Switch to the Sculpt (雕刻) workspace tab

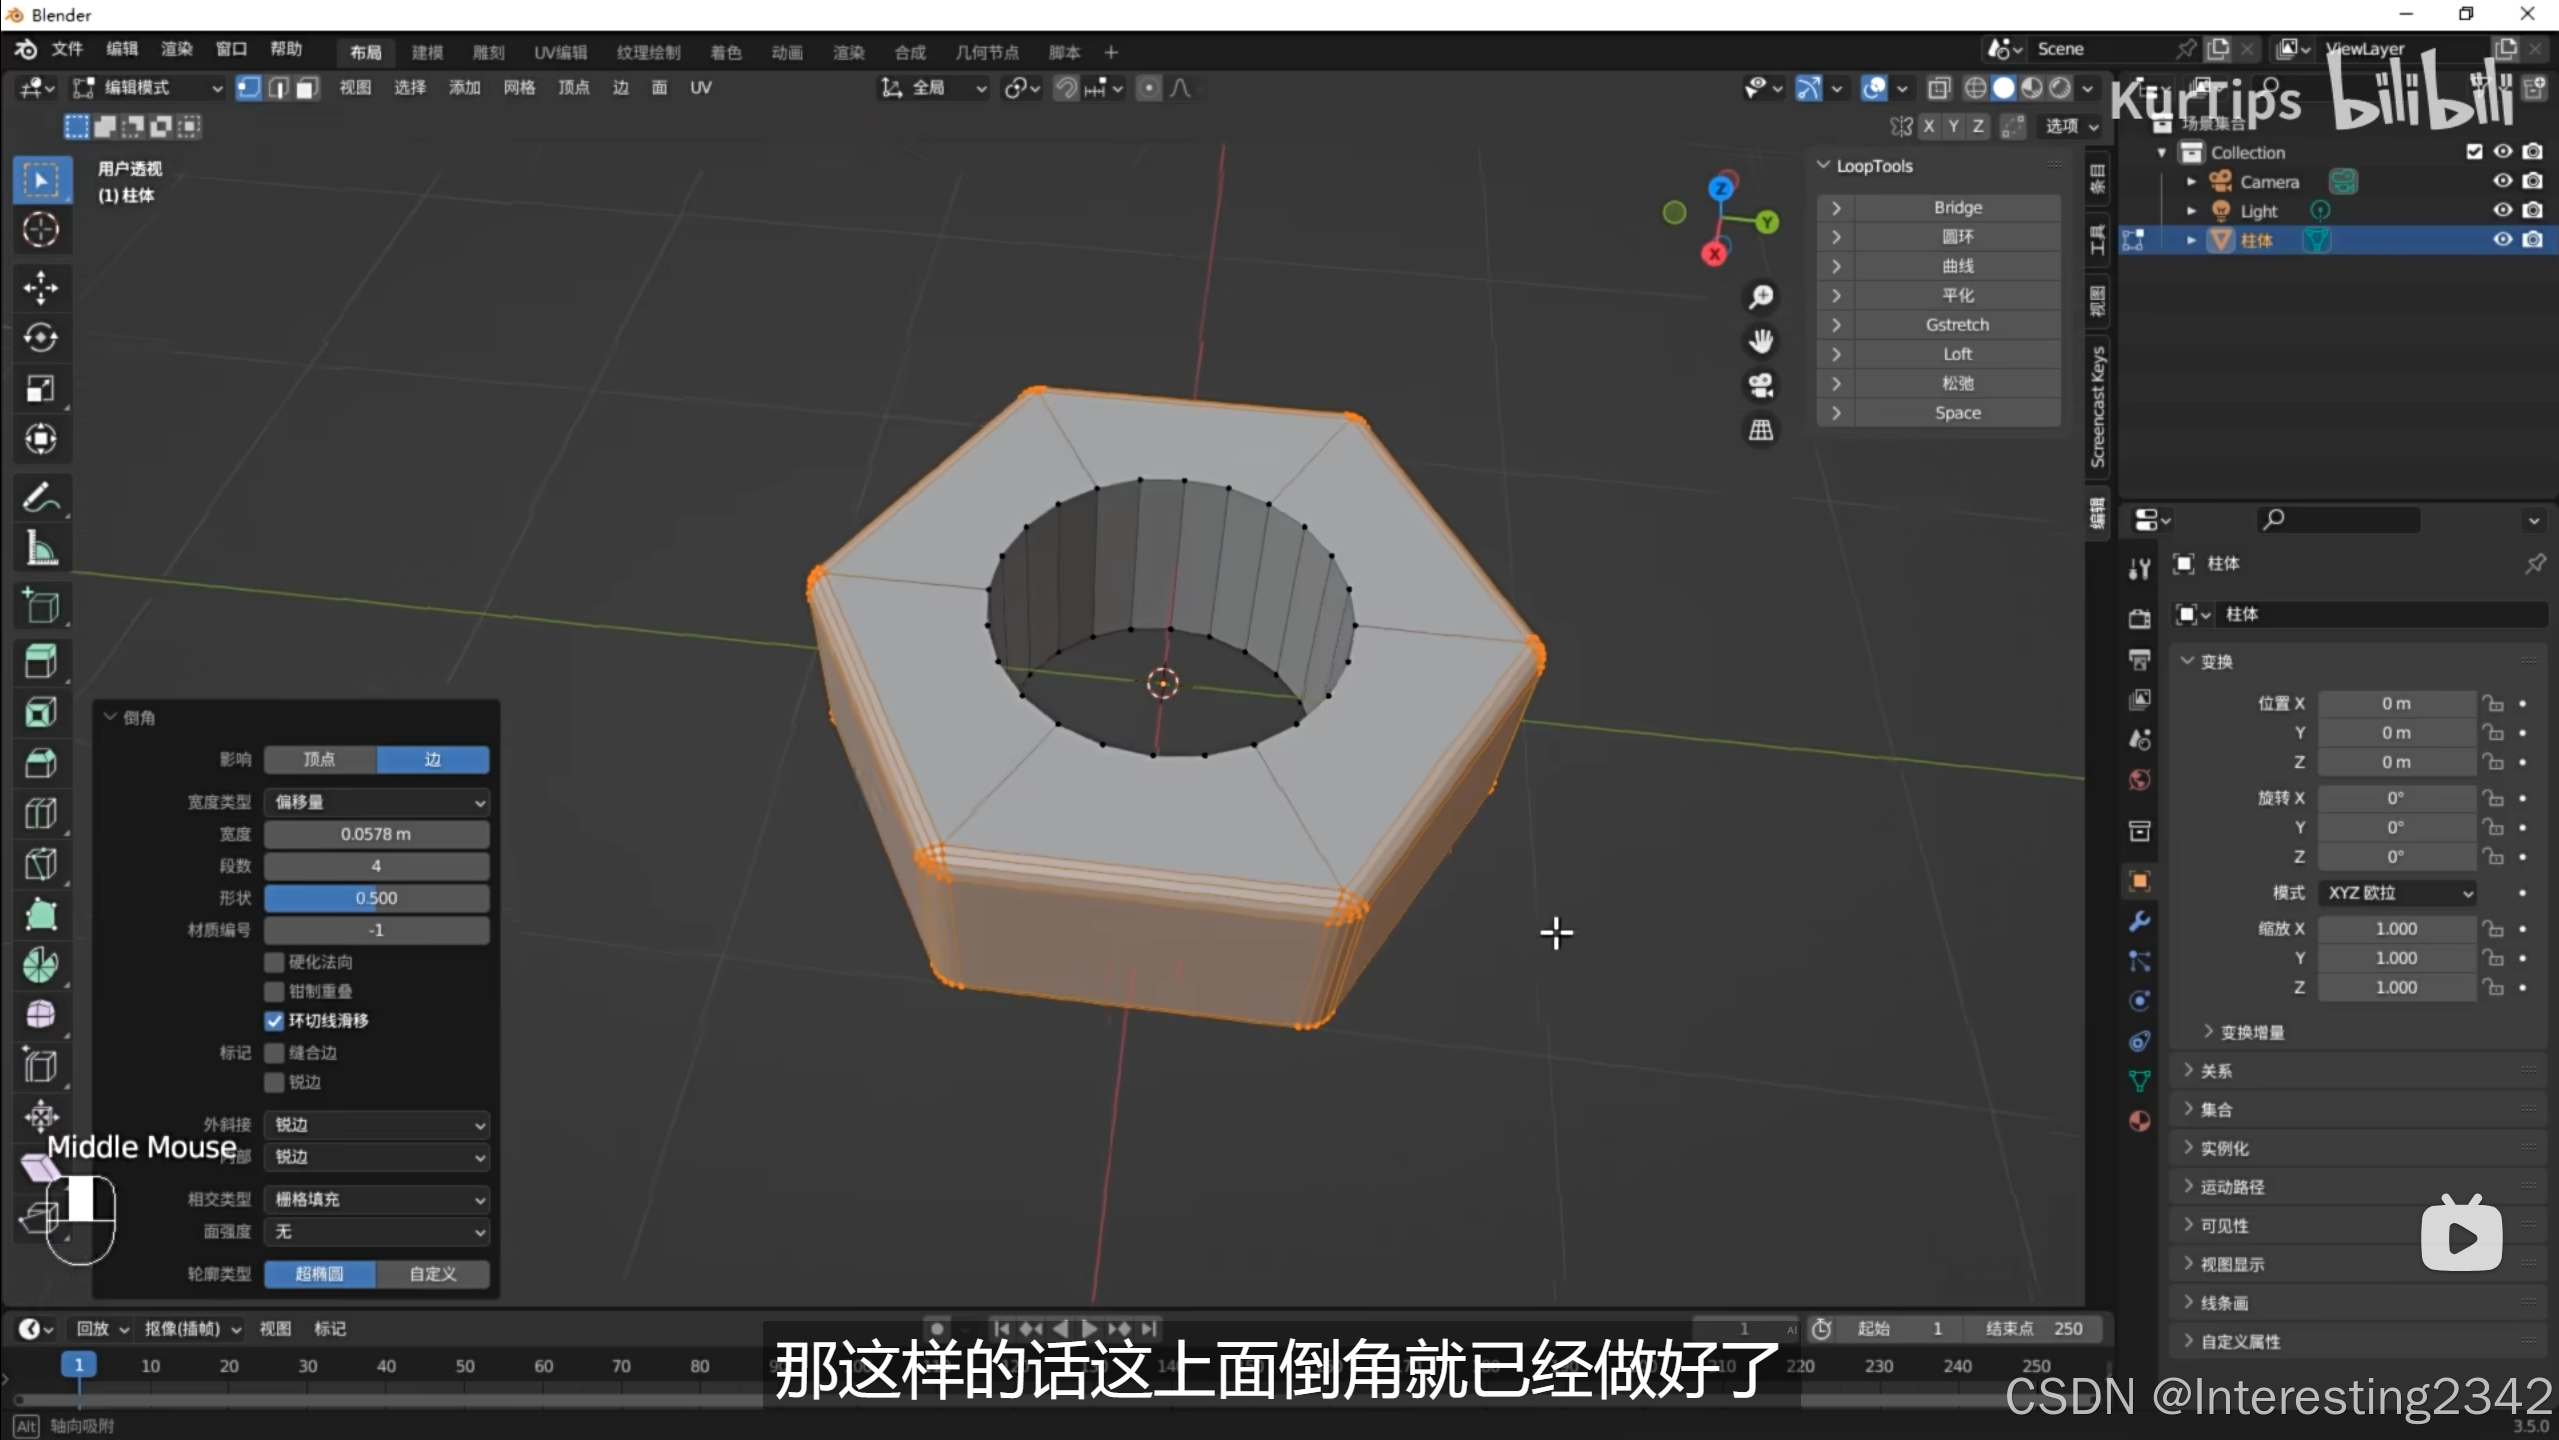488,52
